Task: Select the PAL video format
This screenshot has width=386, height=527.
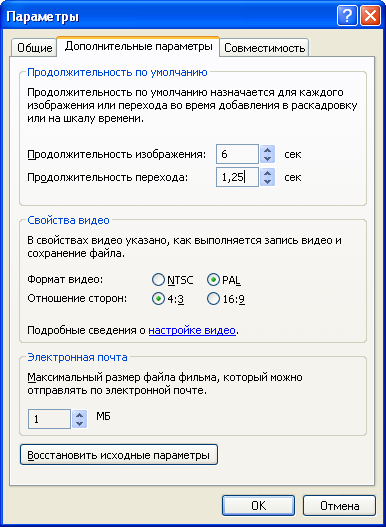Action: tap(223, 280)
